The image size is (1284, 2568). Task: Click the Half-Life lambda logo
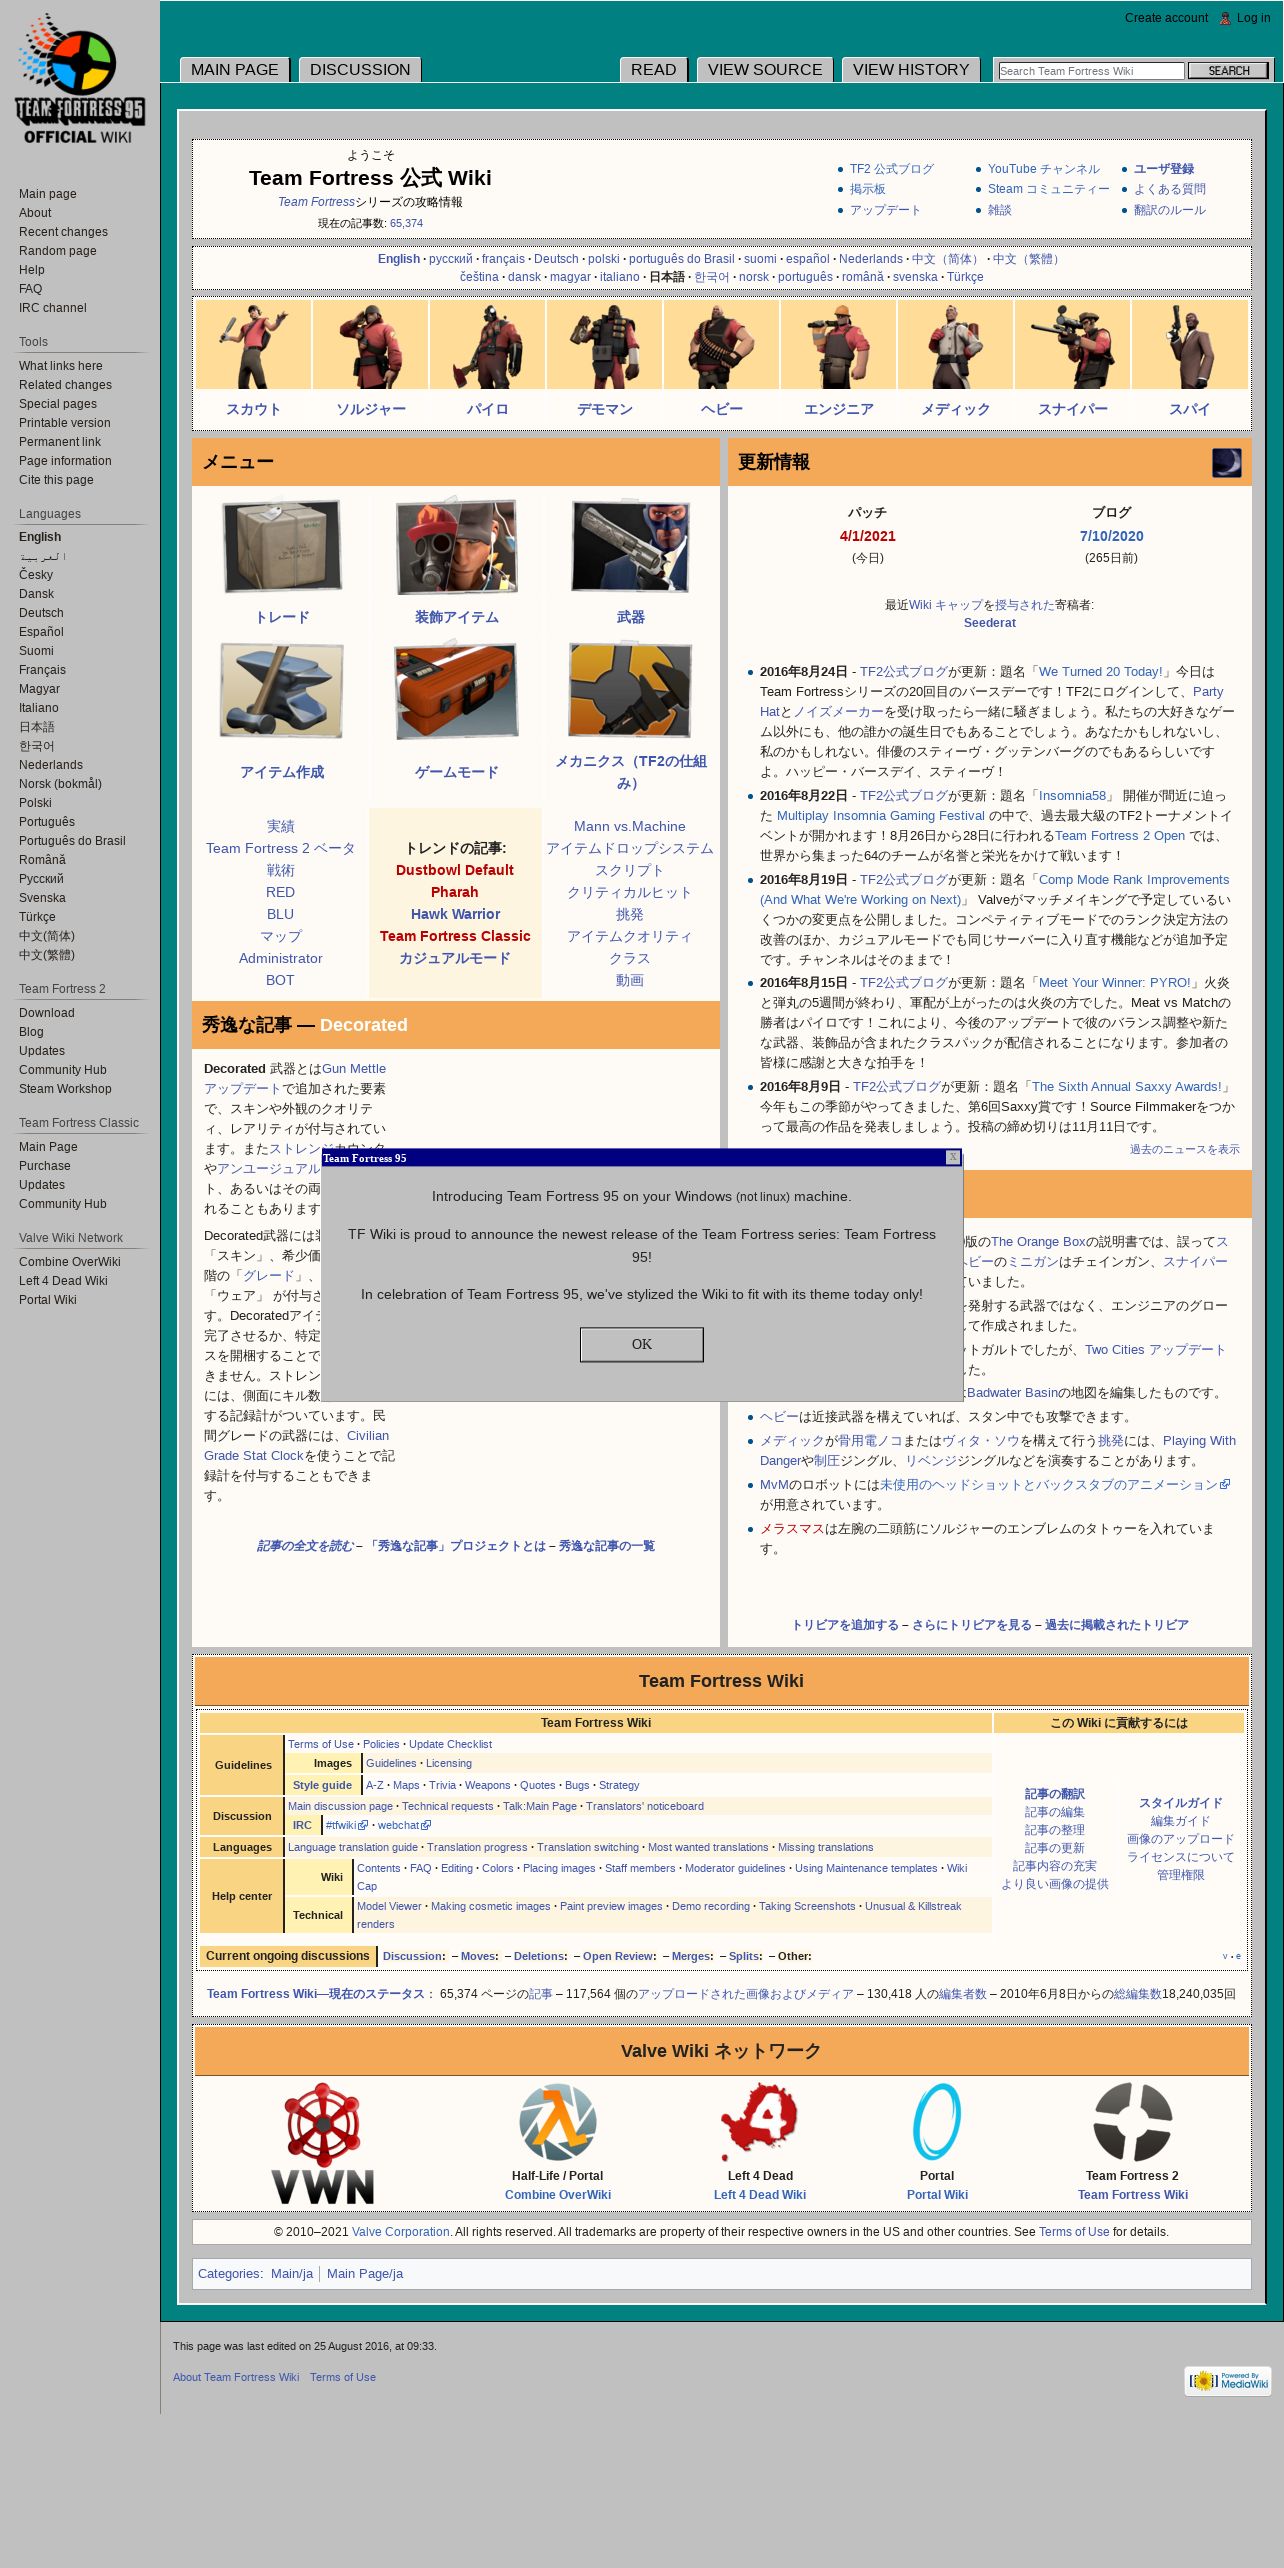558,2122
